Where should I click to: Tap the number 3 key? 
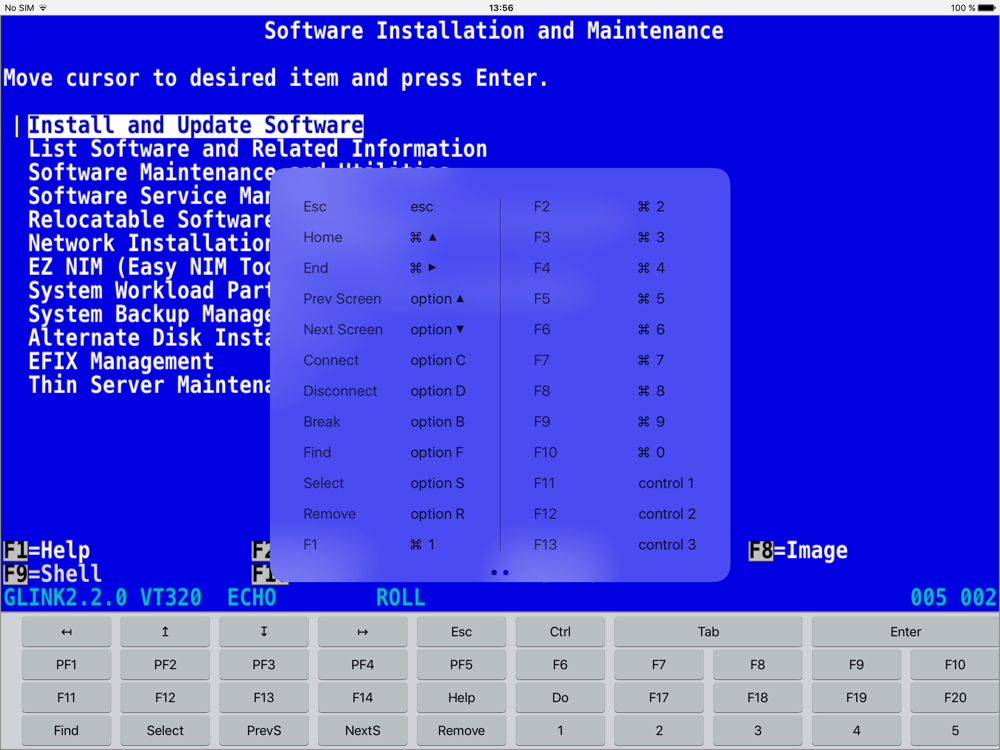click(x=758, y=731)
